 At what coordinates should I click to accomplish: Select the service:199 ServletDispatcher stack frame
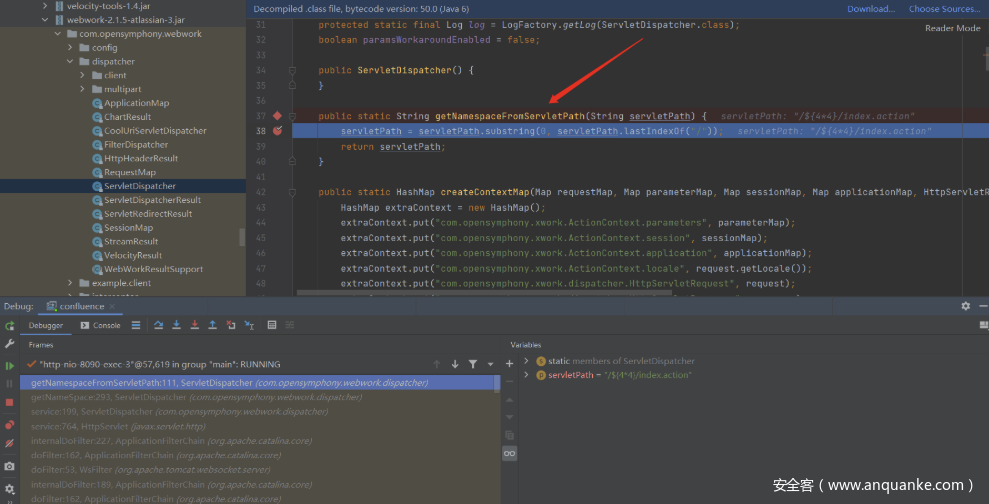[178, 411]
